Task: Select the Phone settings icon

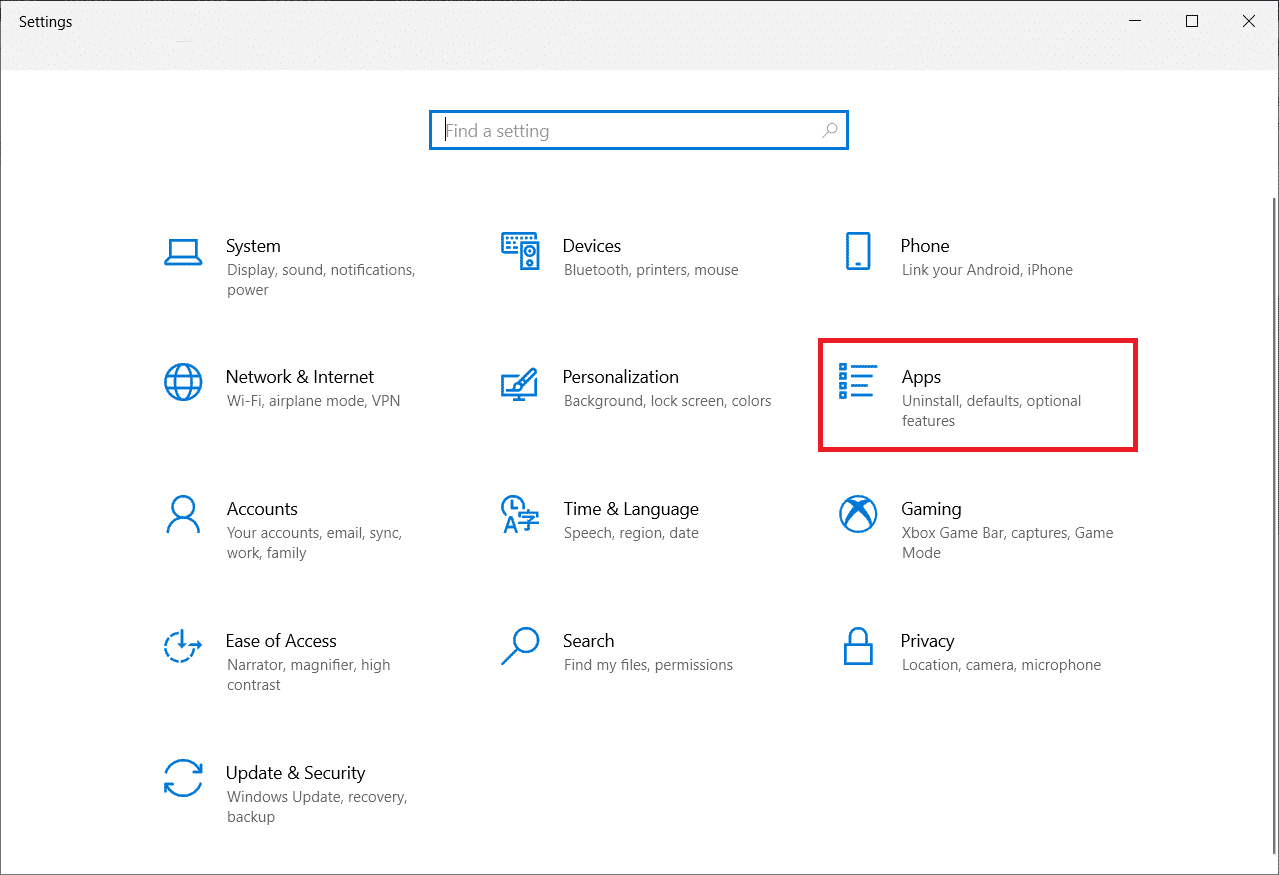Action: tap(857, 253)
